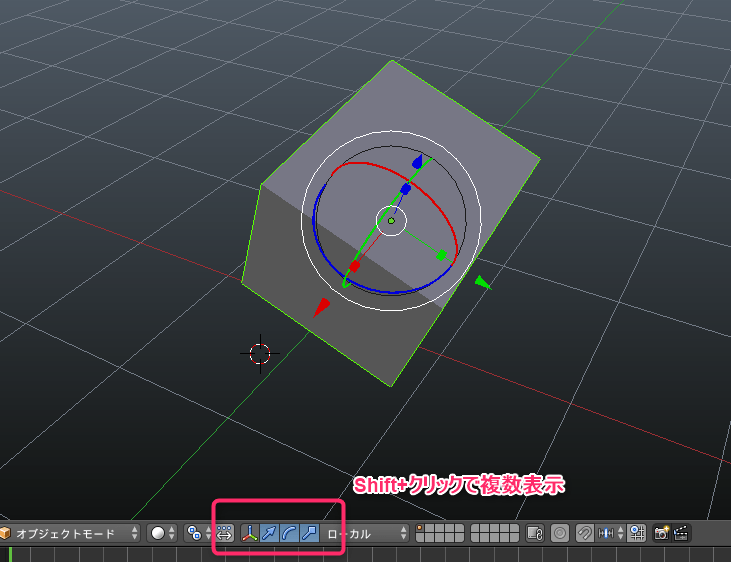
Task: Enable the rotate manipulator arc
Action: coord(289,534)
